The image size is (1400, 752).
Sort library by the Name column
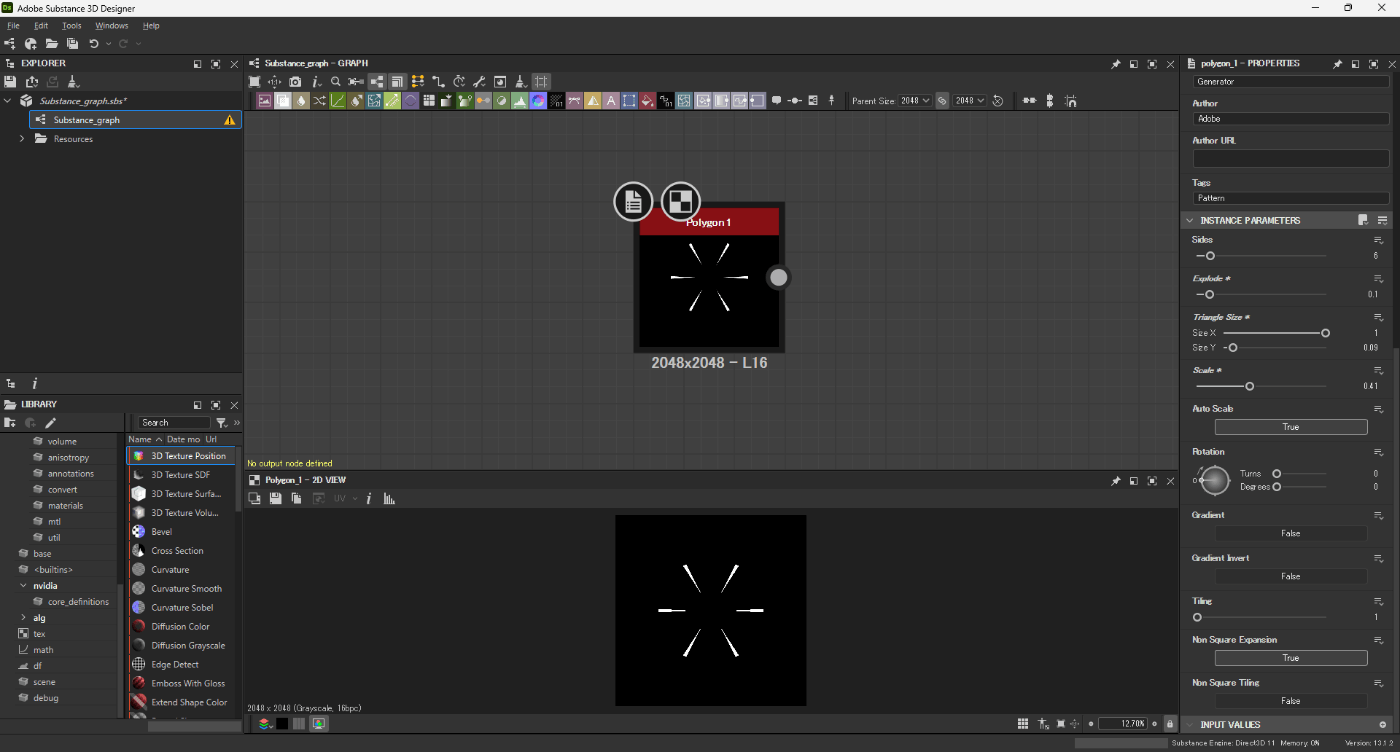coord(140,439)
